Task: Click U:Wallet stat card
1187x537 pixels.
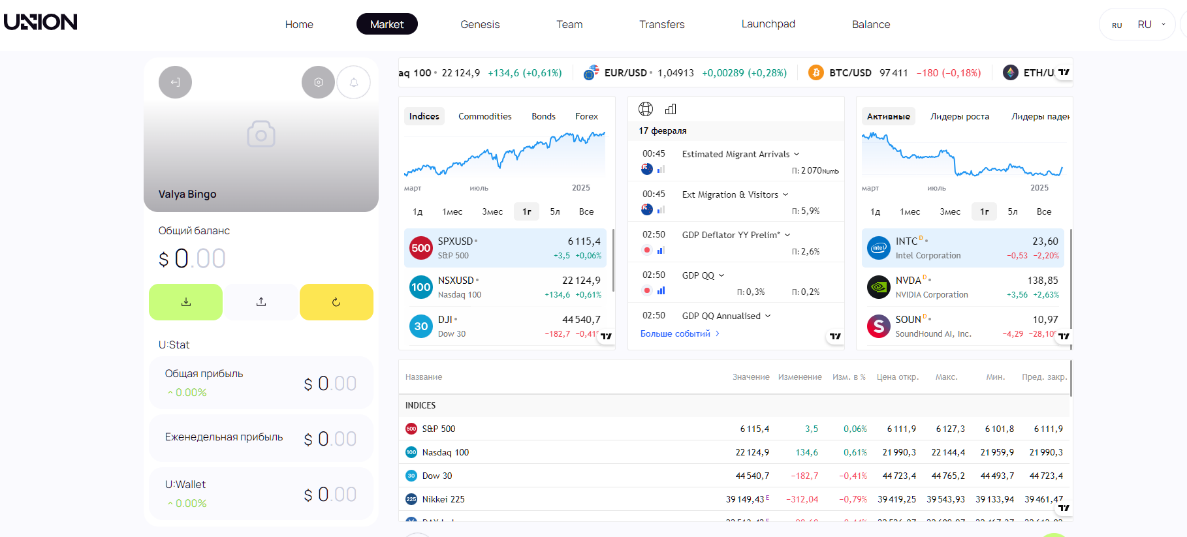Action: pos(261,494)
